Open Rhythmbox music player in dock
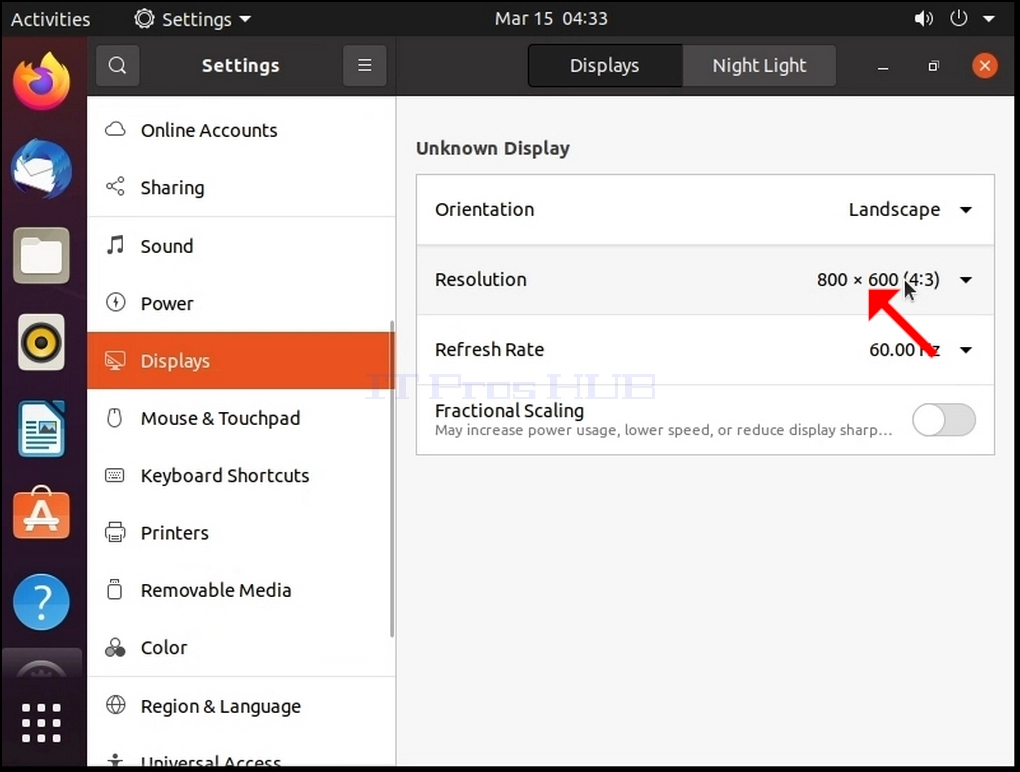 pos(42,342)
